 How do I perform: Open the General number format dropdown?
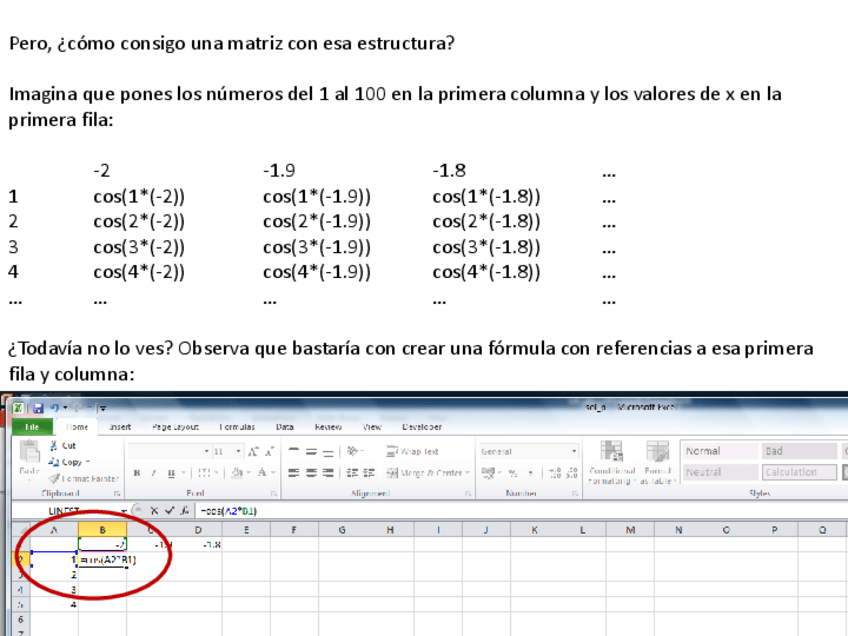(x=574, y=452)
